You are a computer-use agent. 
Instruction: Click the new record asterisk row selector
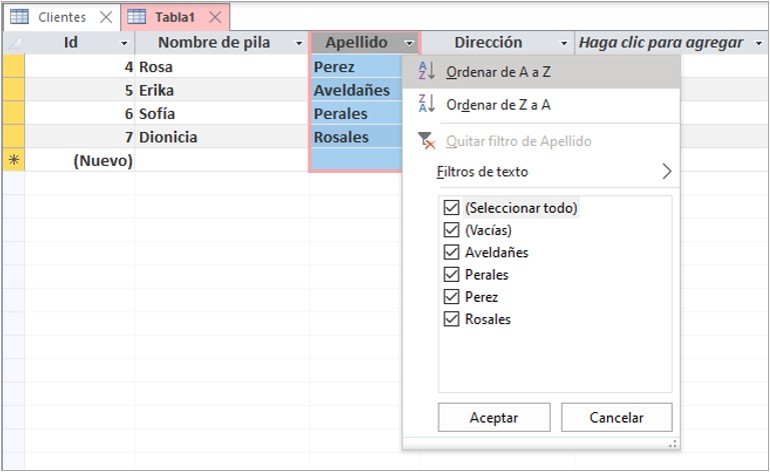pos(14,160)
